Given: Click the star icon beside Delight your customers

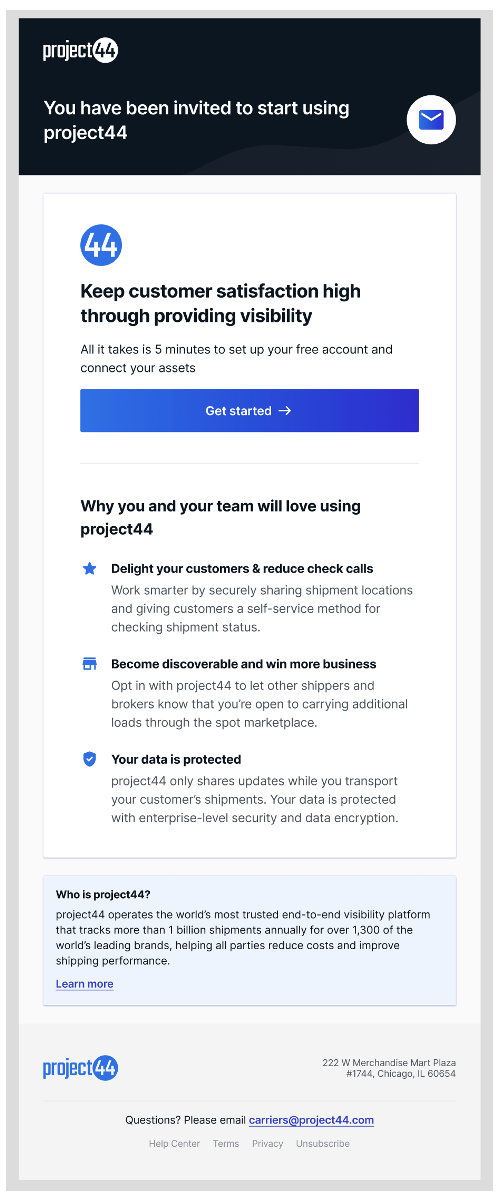Looking at the screenshot, I should coord(89,568).
